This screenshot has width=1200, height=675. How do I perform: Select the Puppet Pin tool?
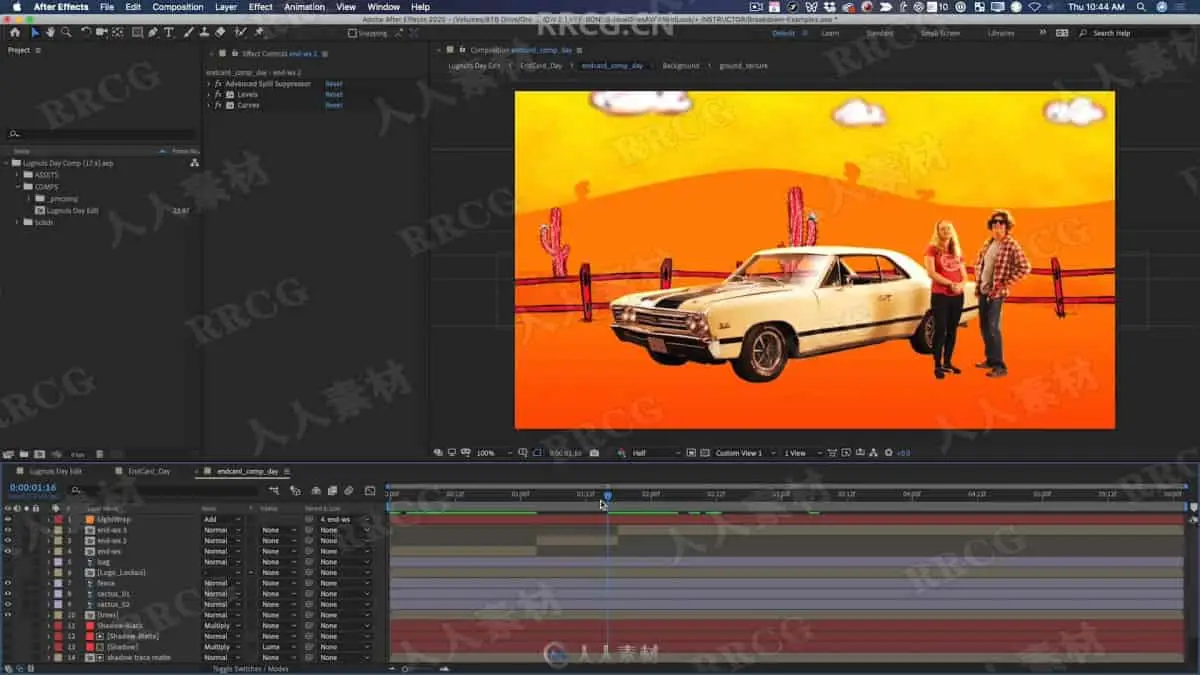258,32
